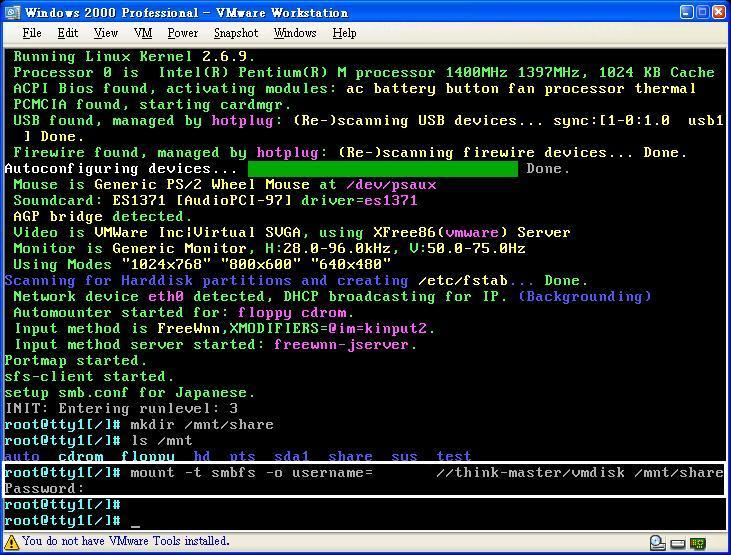The height and width of the screenshot is (555, 731).
Task: Click the VMware Workstation title bar icon
Action: point(12,12)
